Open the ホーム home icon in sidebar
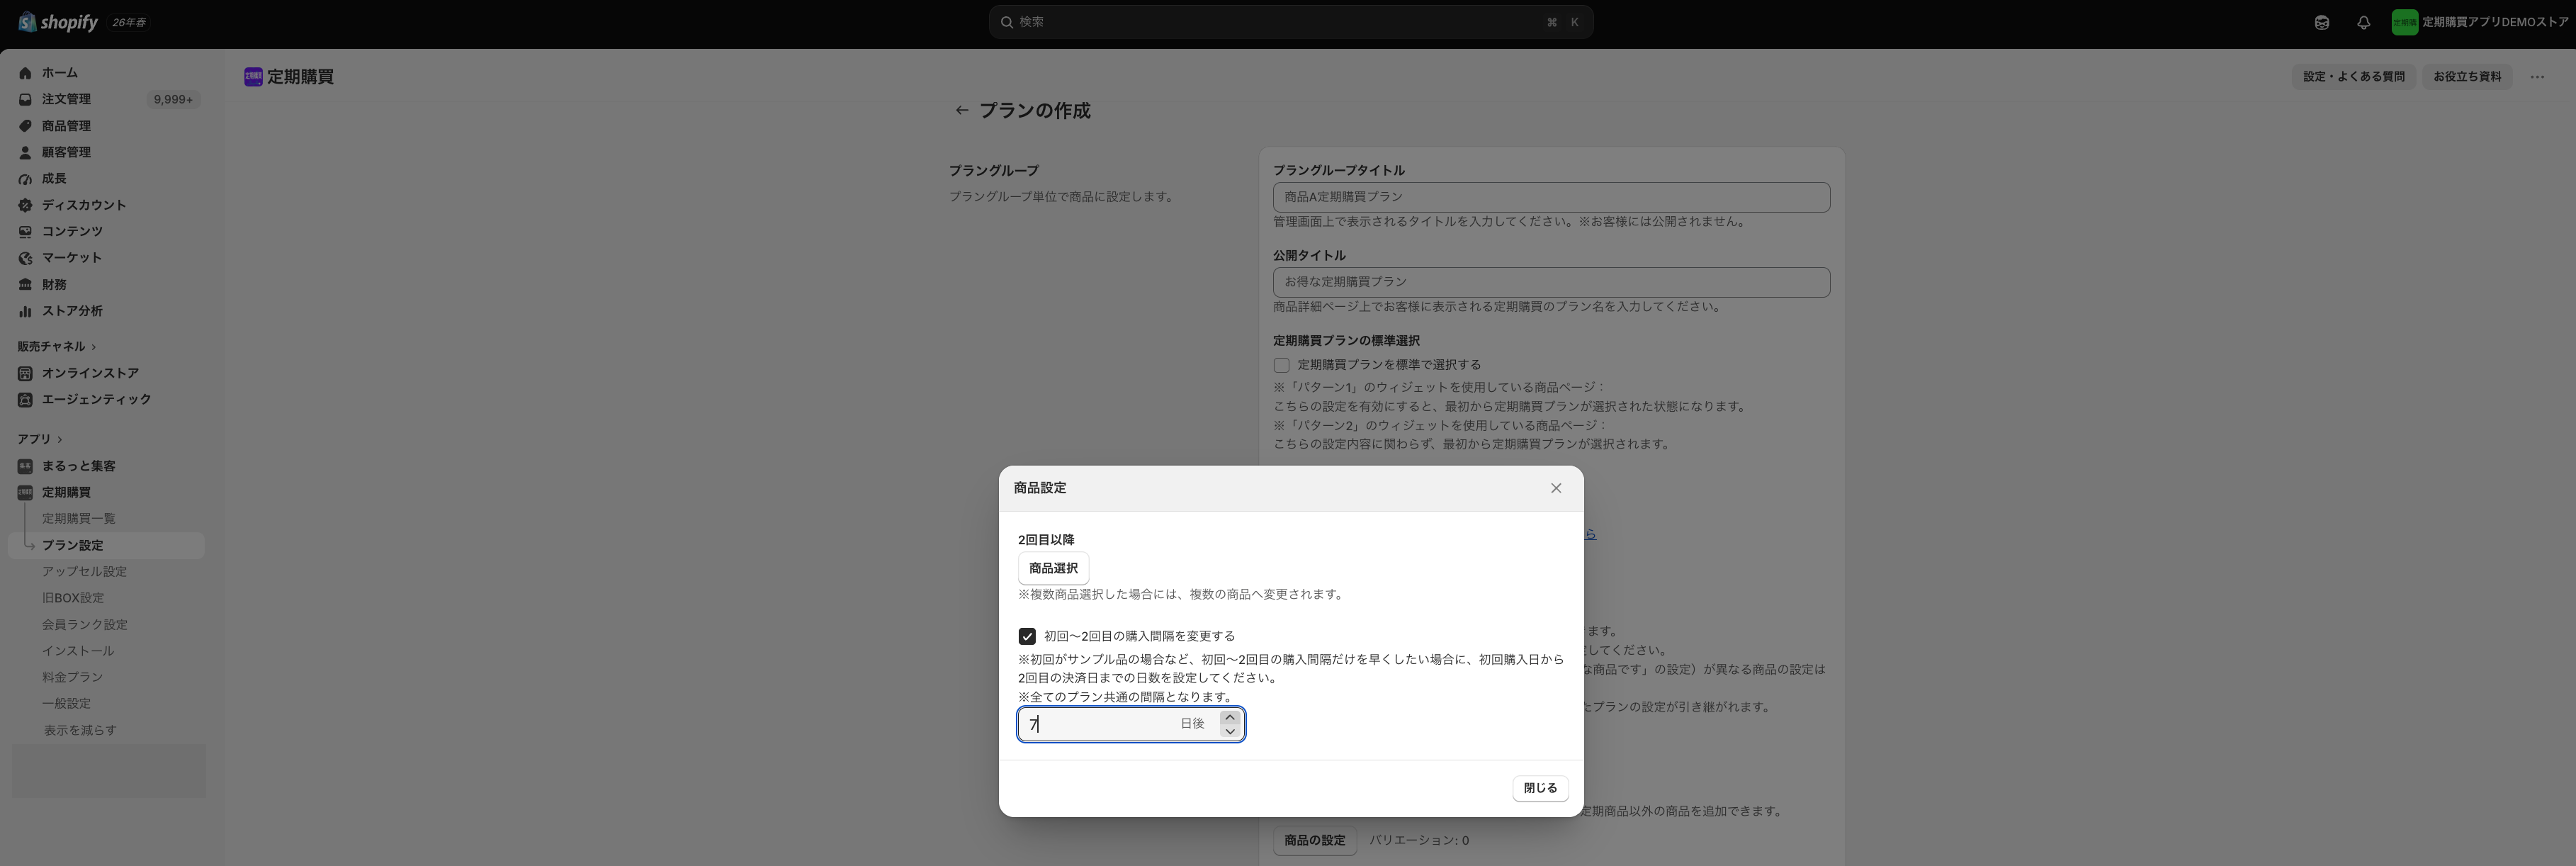2576x866 pixels. [25, 73]
